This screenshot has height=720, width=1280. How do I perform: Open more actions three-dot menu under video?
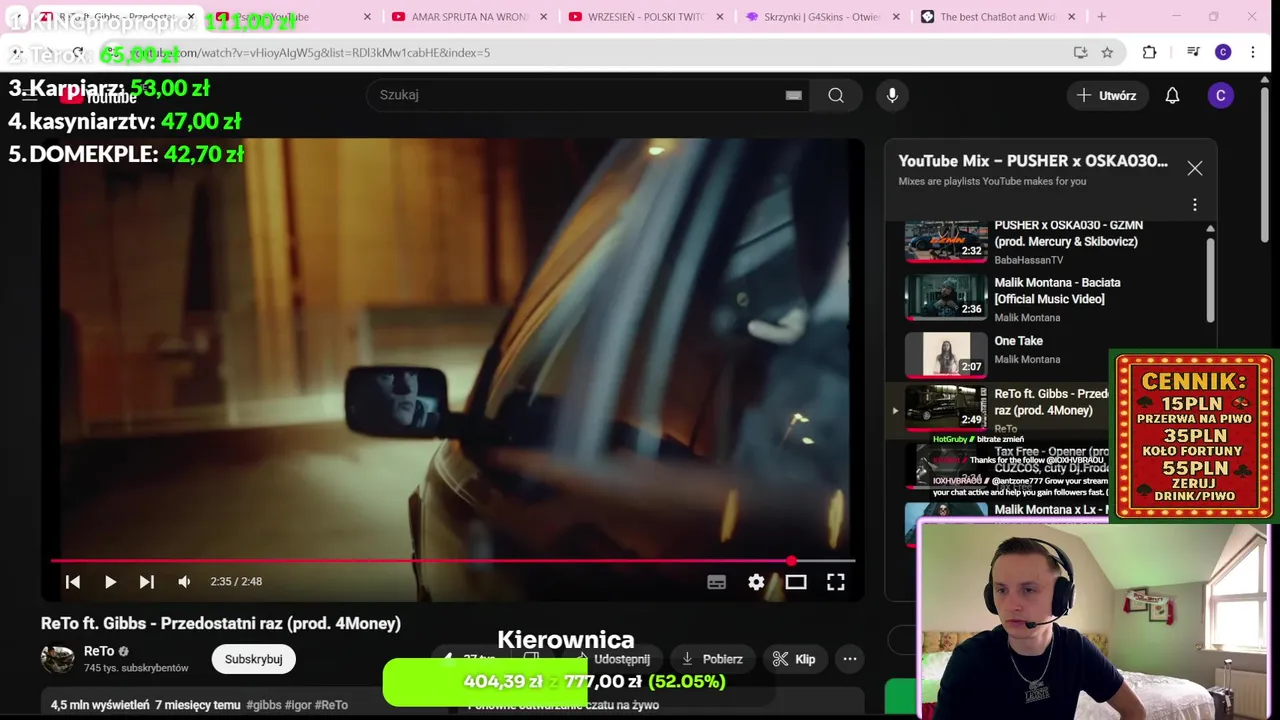pyautogui.click(x=850, y=659)
